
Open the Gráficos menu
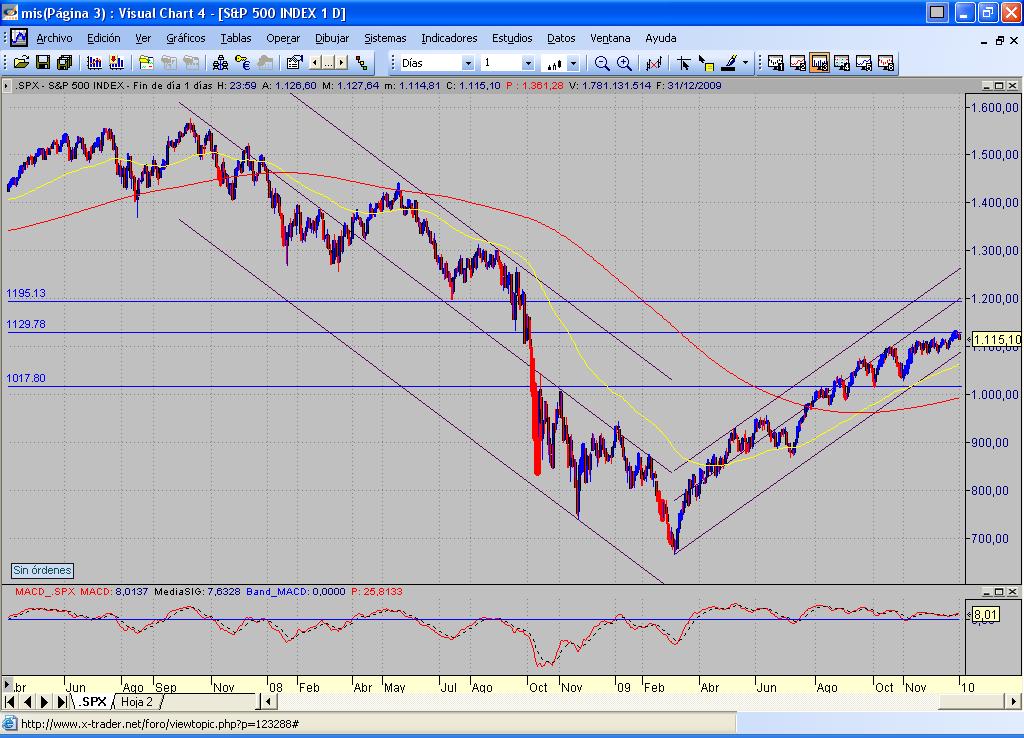tap(185, 38)
